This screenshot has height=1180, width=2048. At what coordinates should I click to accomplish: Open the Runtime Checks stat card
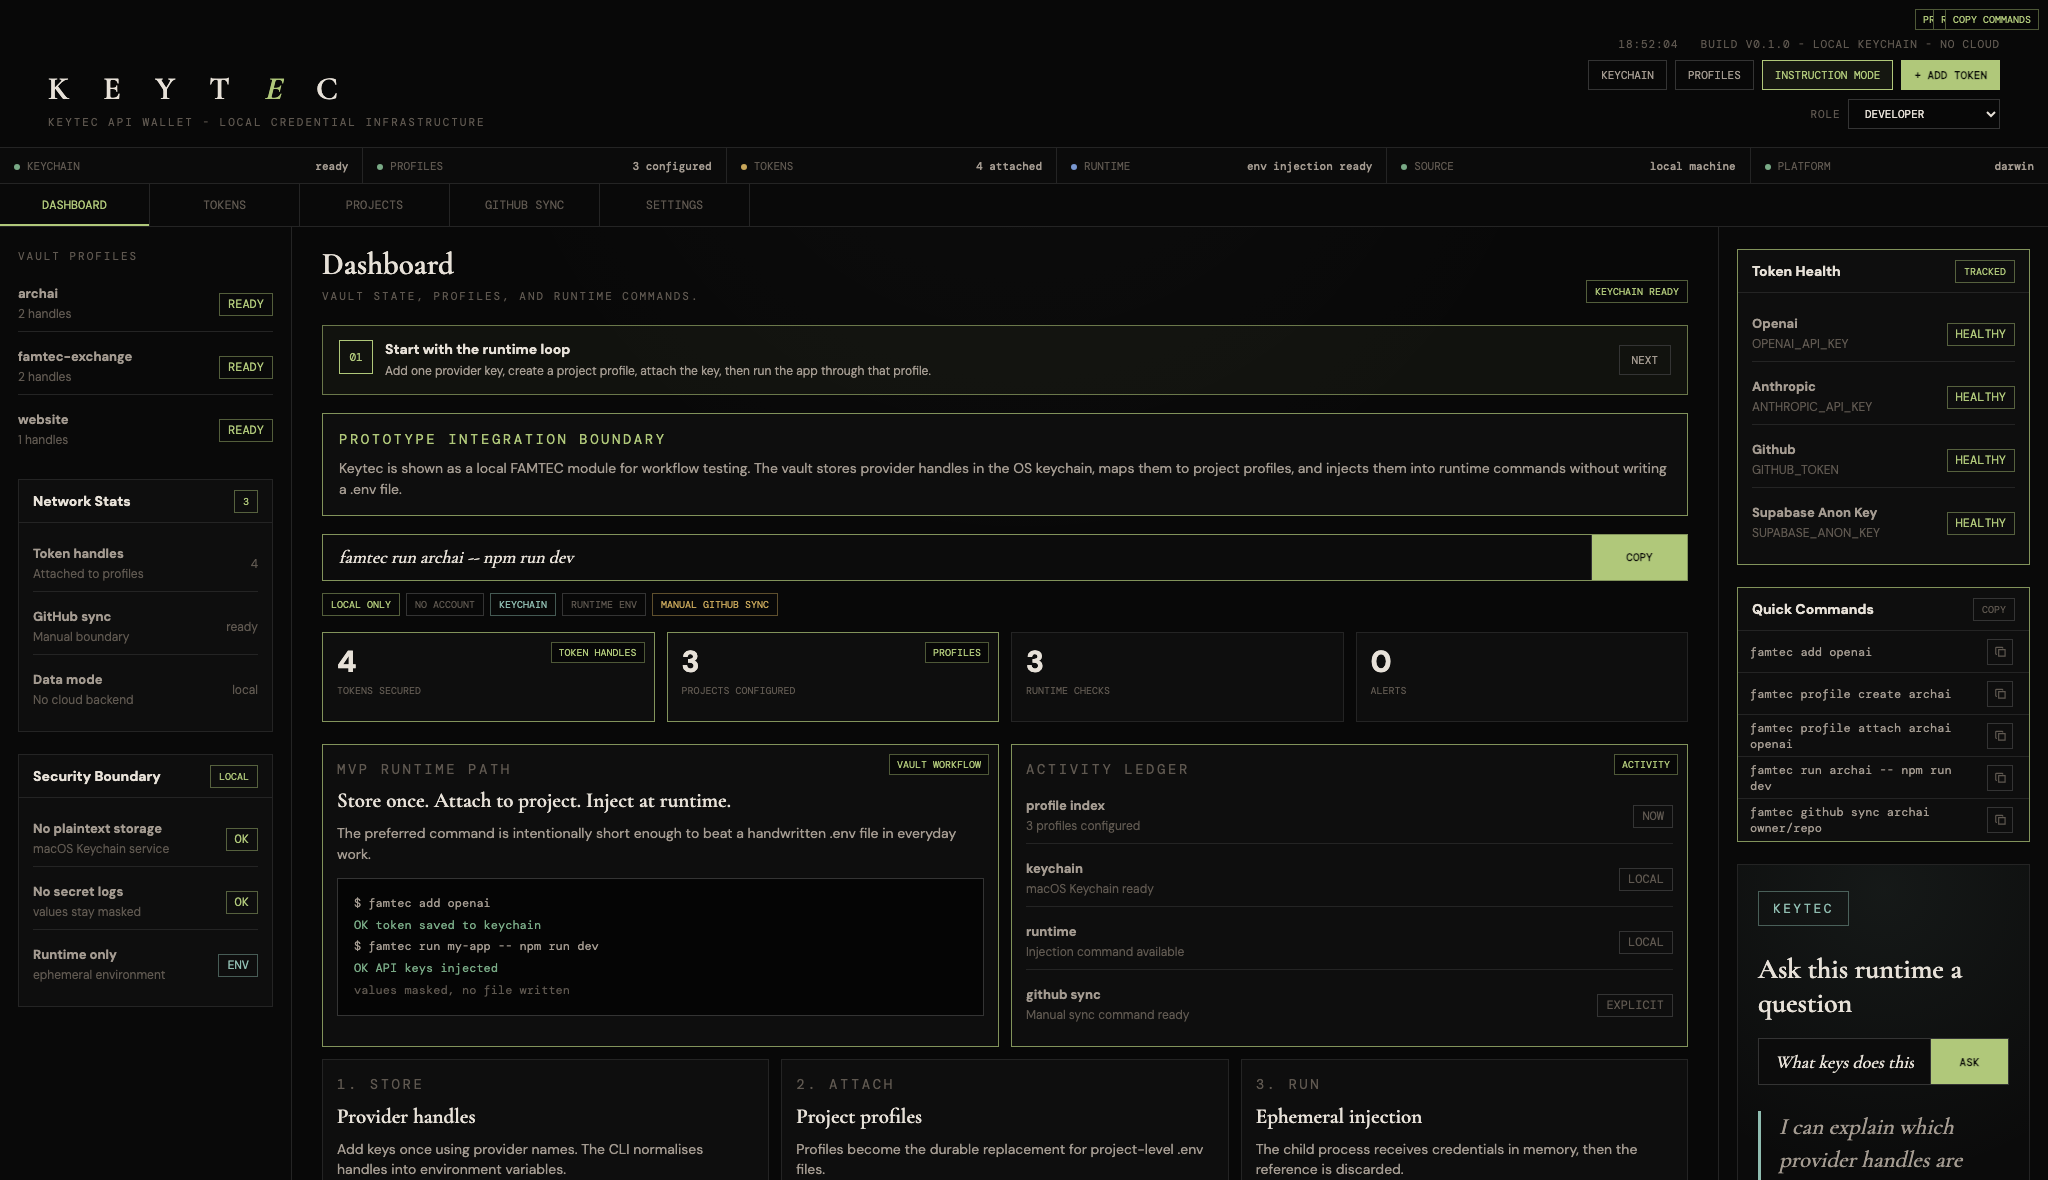[1177, 677]
